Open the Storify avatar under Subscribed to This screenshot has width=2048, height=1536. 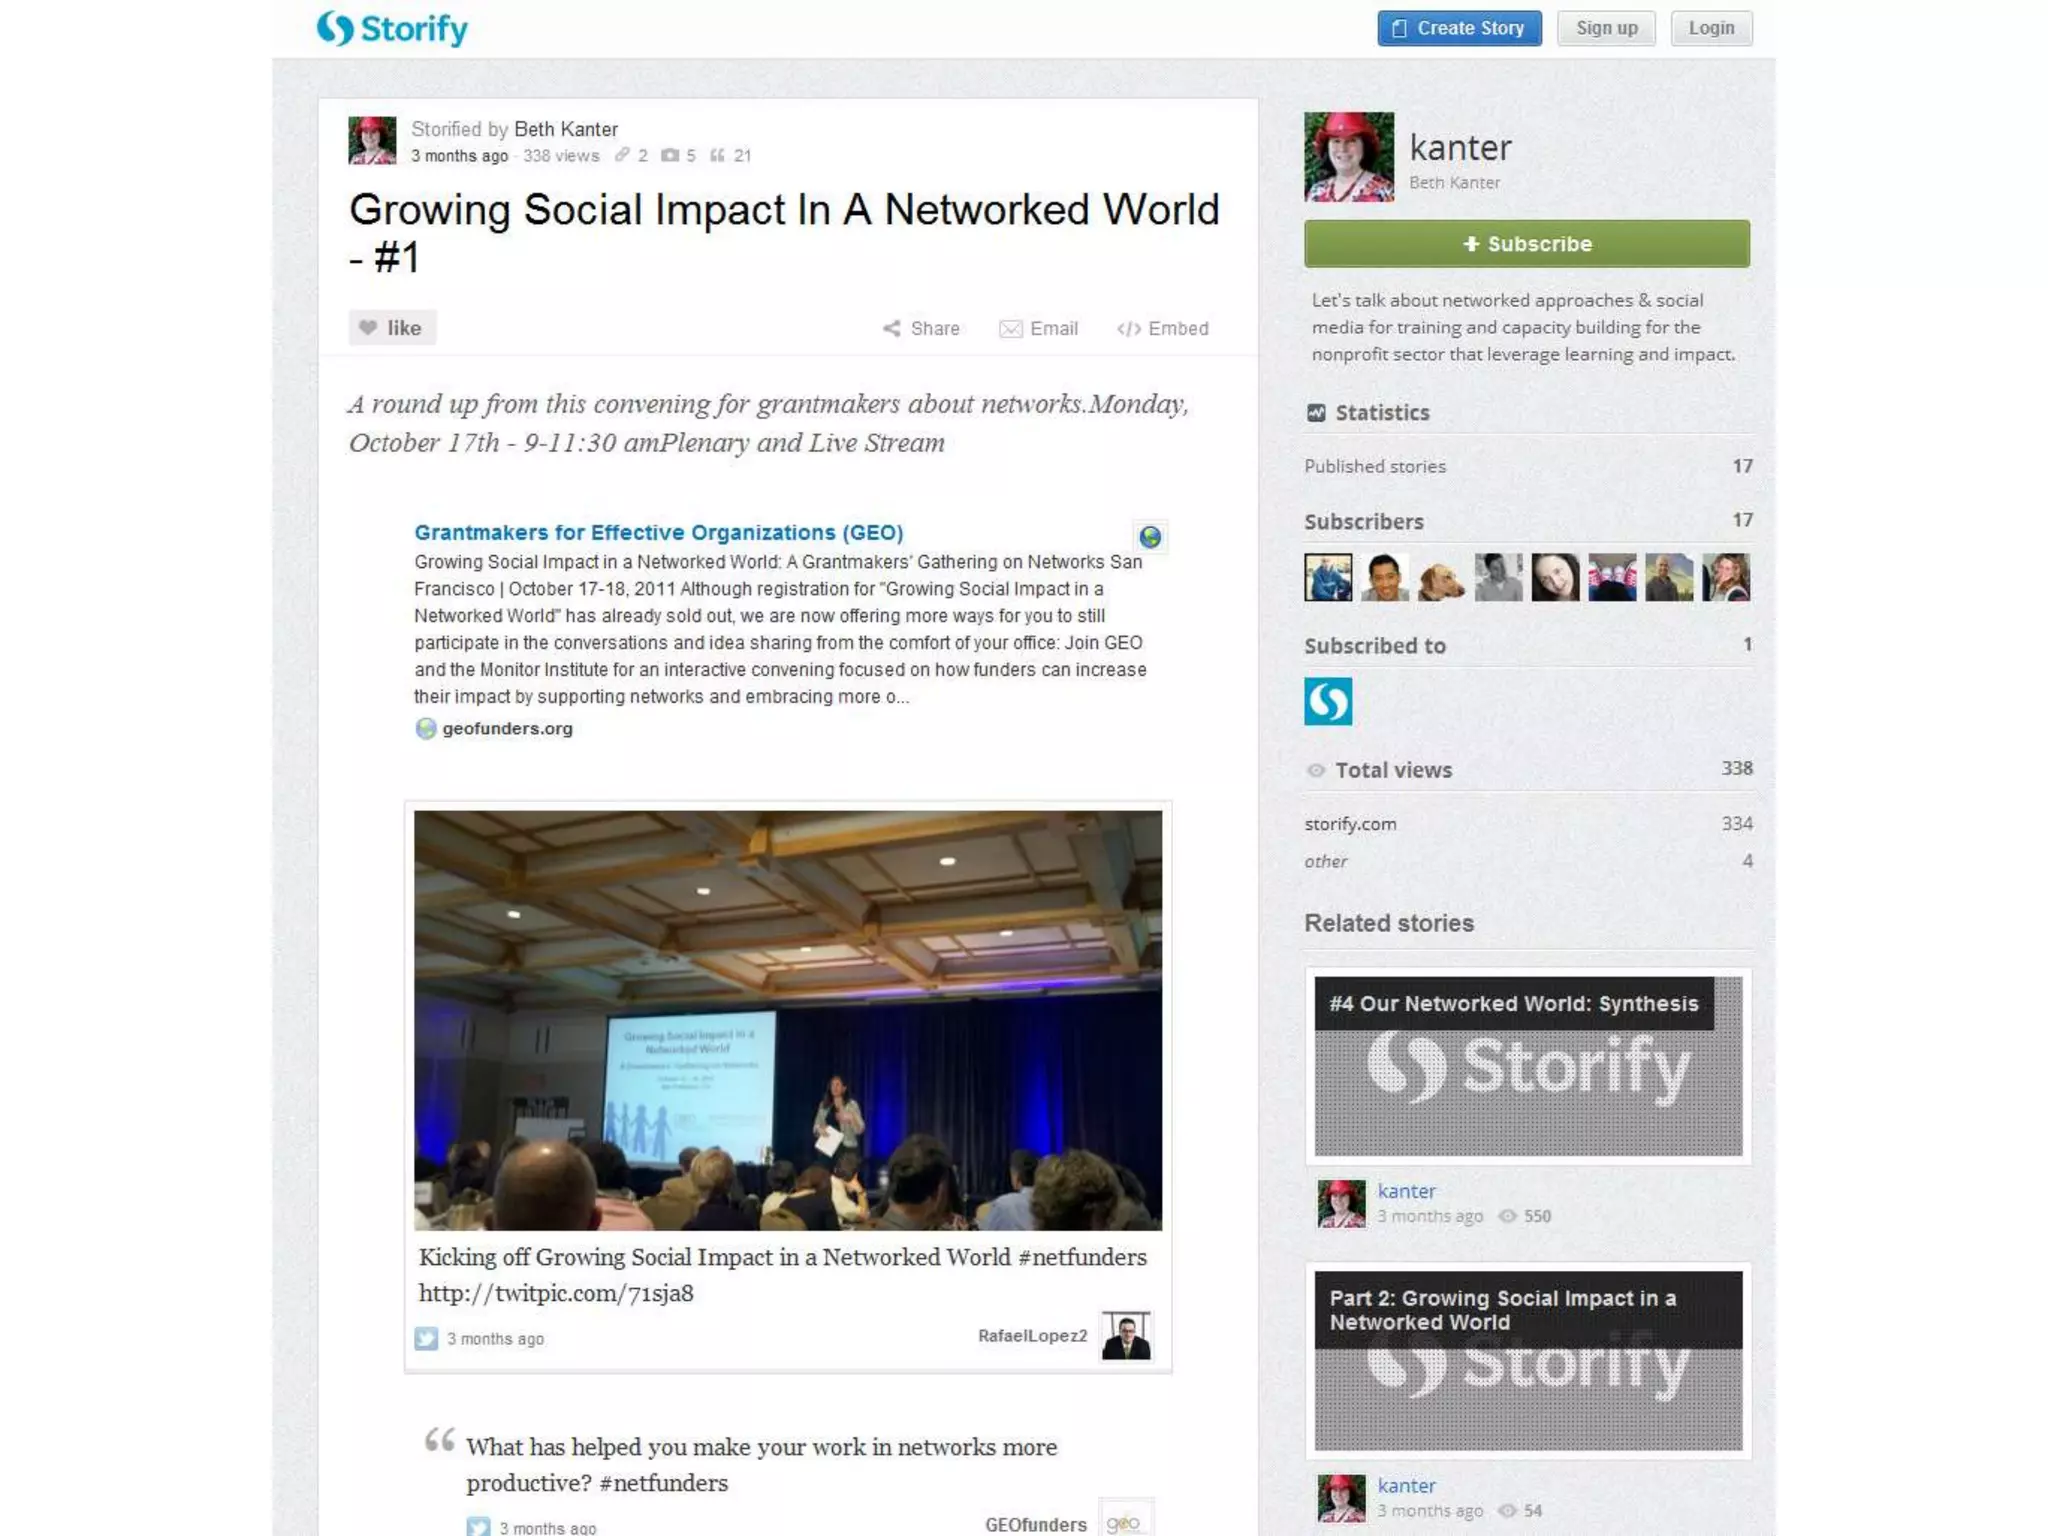coord(1328,701)
